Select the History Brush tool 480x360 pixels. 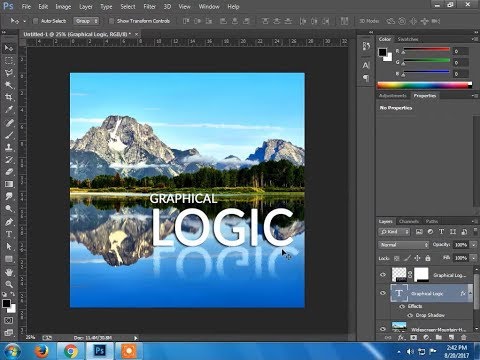click(x=9, y=159)
